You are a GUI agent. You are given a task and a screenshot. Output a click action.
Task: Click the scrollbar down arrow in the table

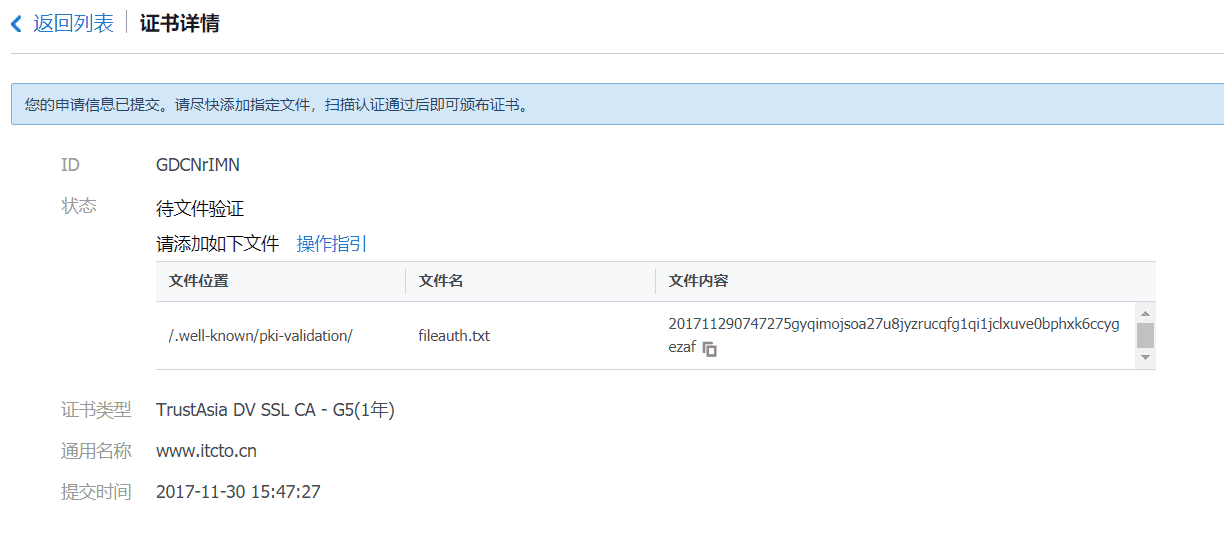pos(1146,358)
